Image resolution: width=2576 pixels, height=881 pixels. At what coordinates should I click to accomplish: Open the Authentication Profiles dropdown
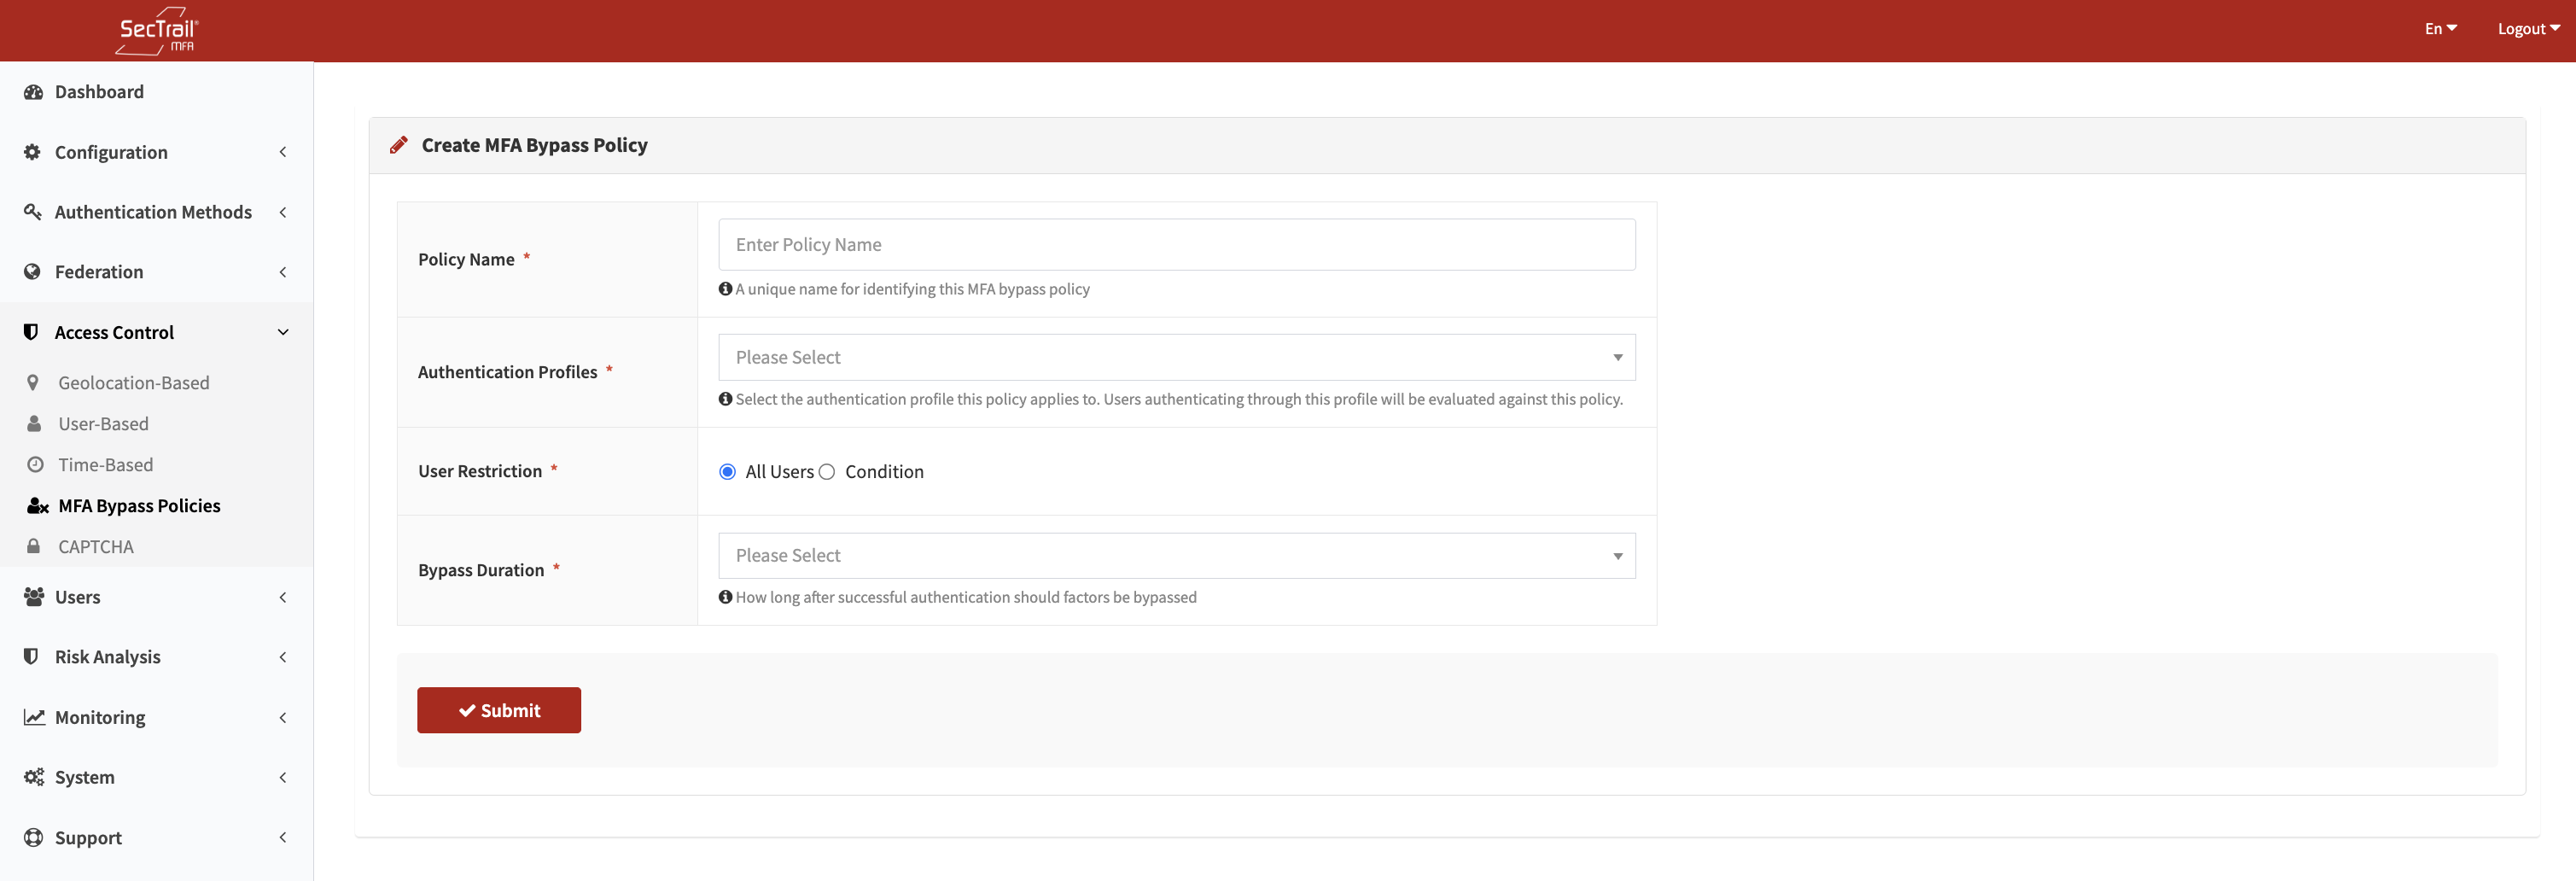pos(1176,357)
